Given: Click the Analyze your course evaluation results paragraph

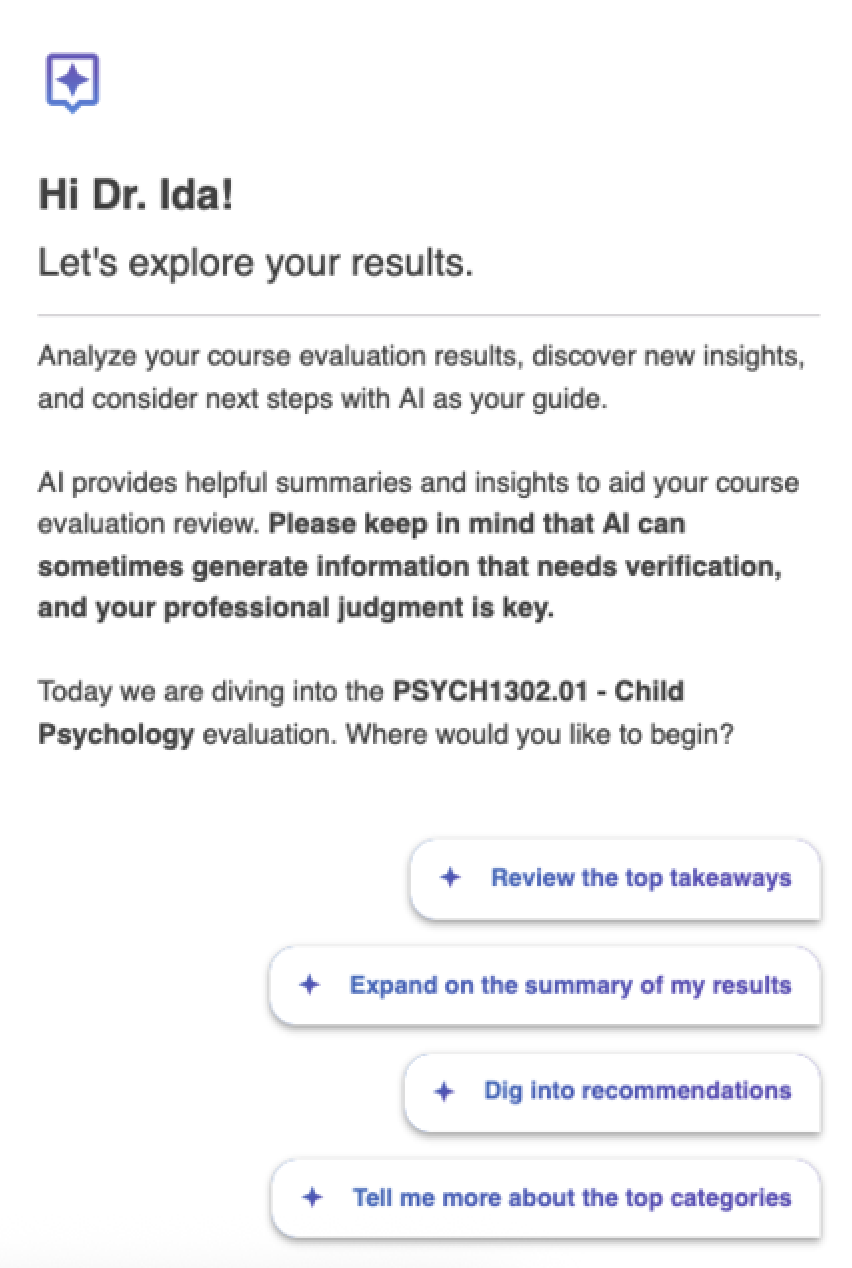Looking at the screenshot, I should (x=421, y=377).
